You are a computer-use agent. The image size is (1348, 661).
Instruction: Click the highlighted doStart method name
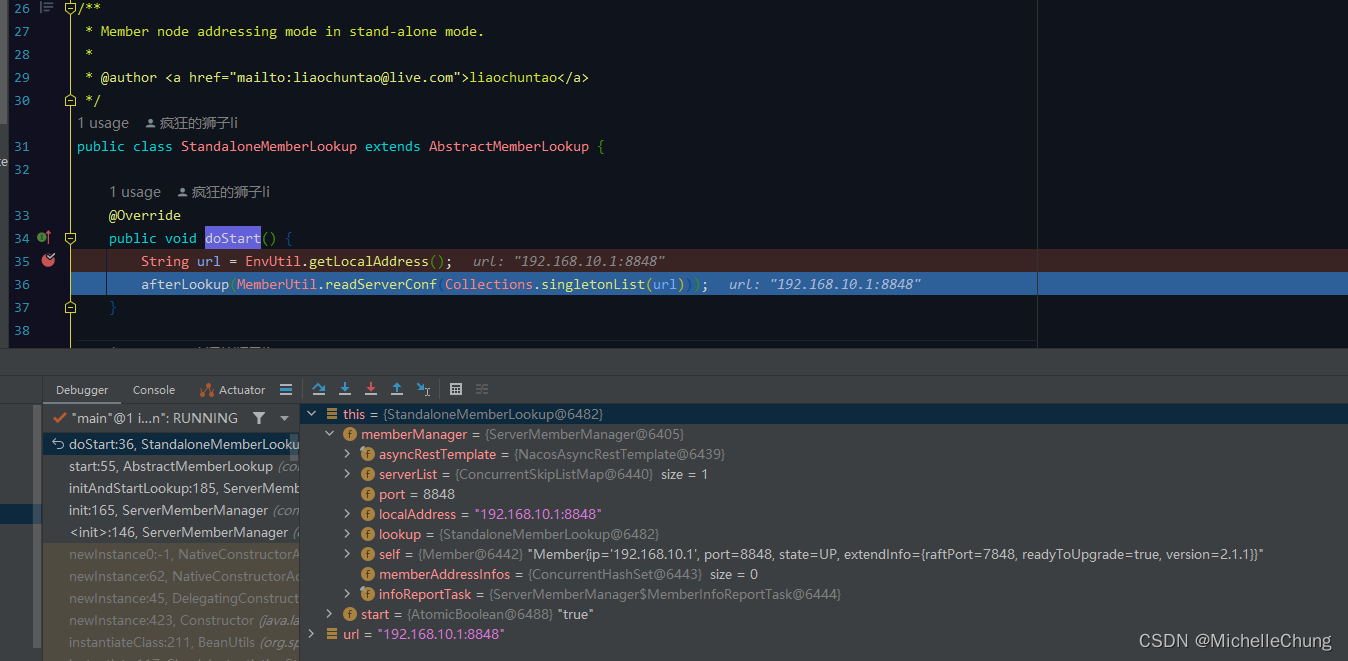(x=233, y=238)
